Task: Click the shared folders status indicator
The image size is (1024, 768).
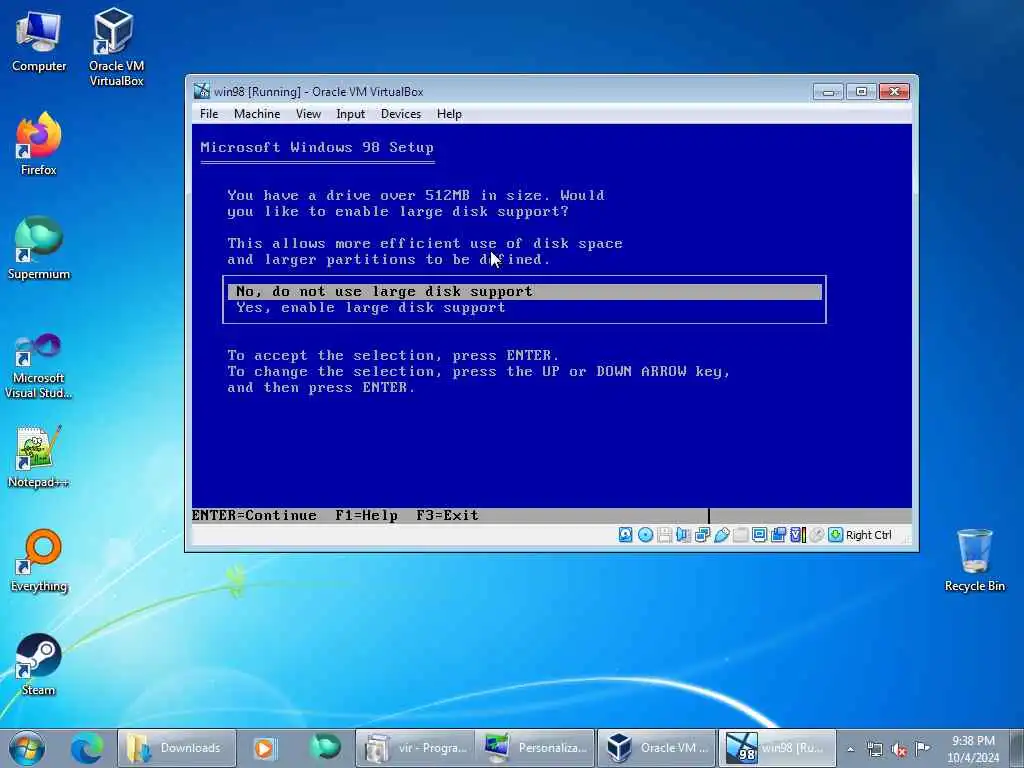Action: 740,535
